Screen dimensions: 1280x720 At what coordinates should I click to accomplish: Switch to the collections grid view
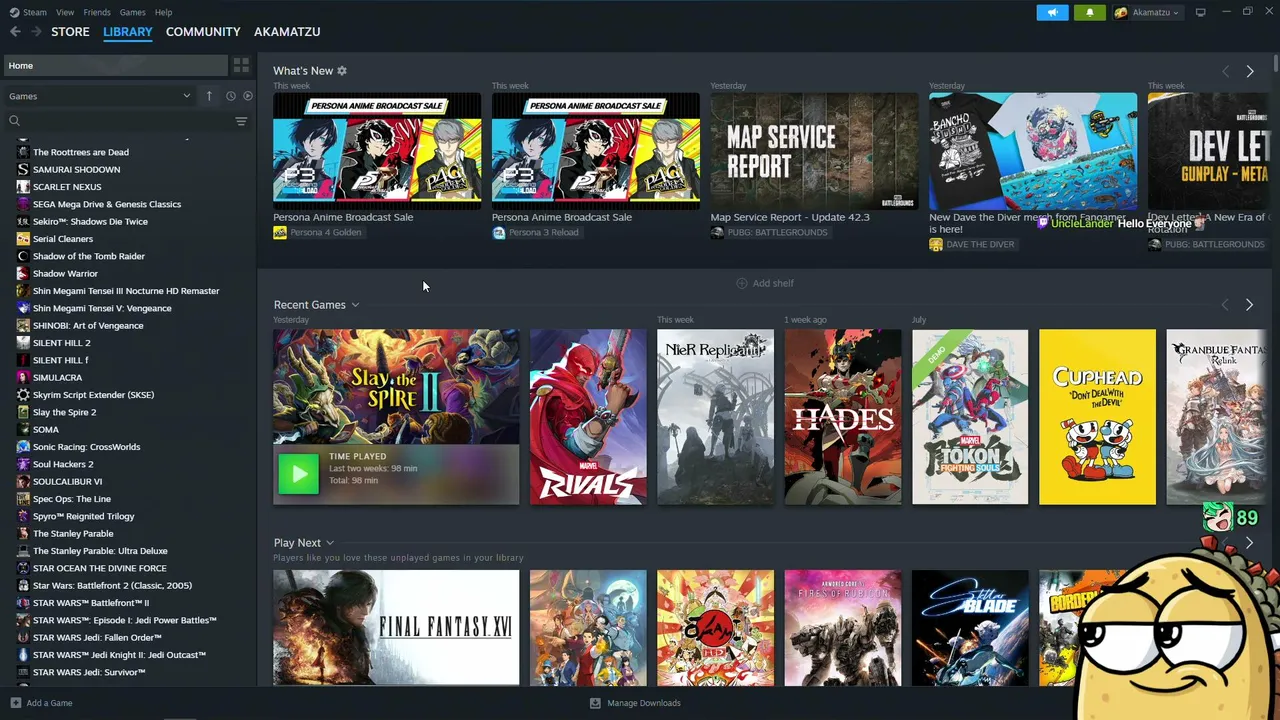tap(241, 65)
